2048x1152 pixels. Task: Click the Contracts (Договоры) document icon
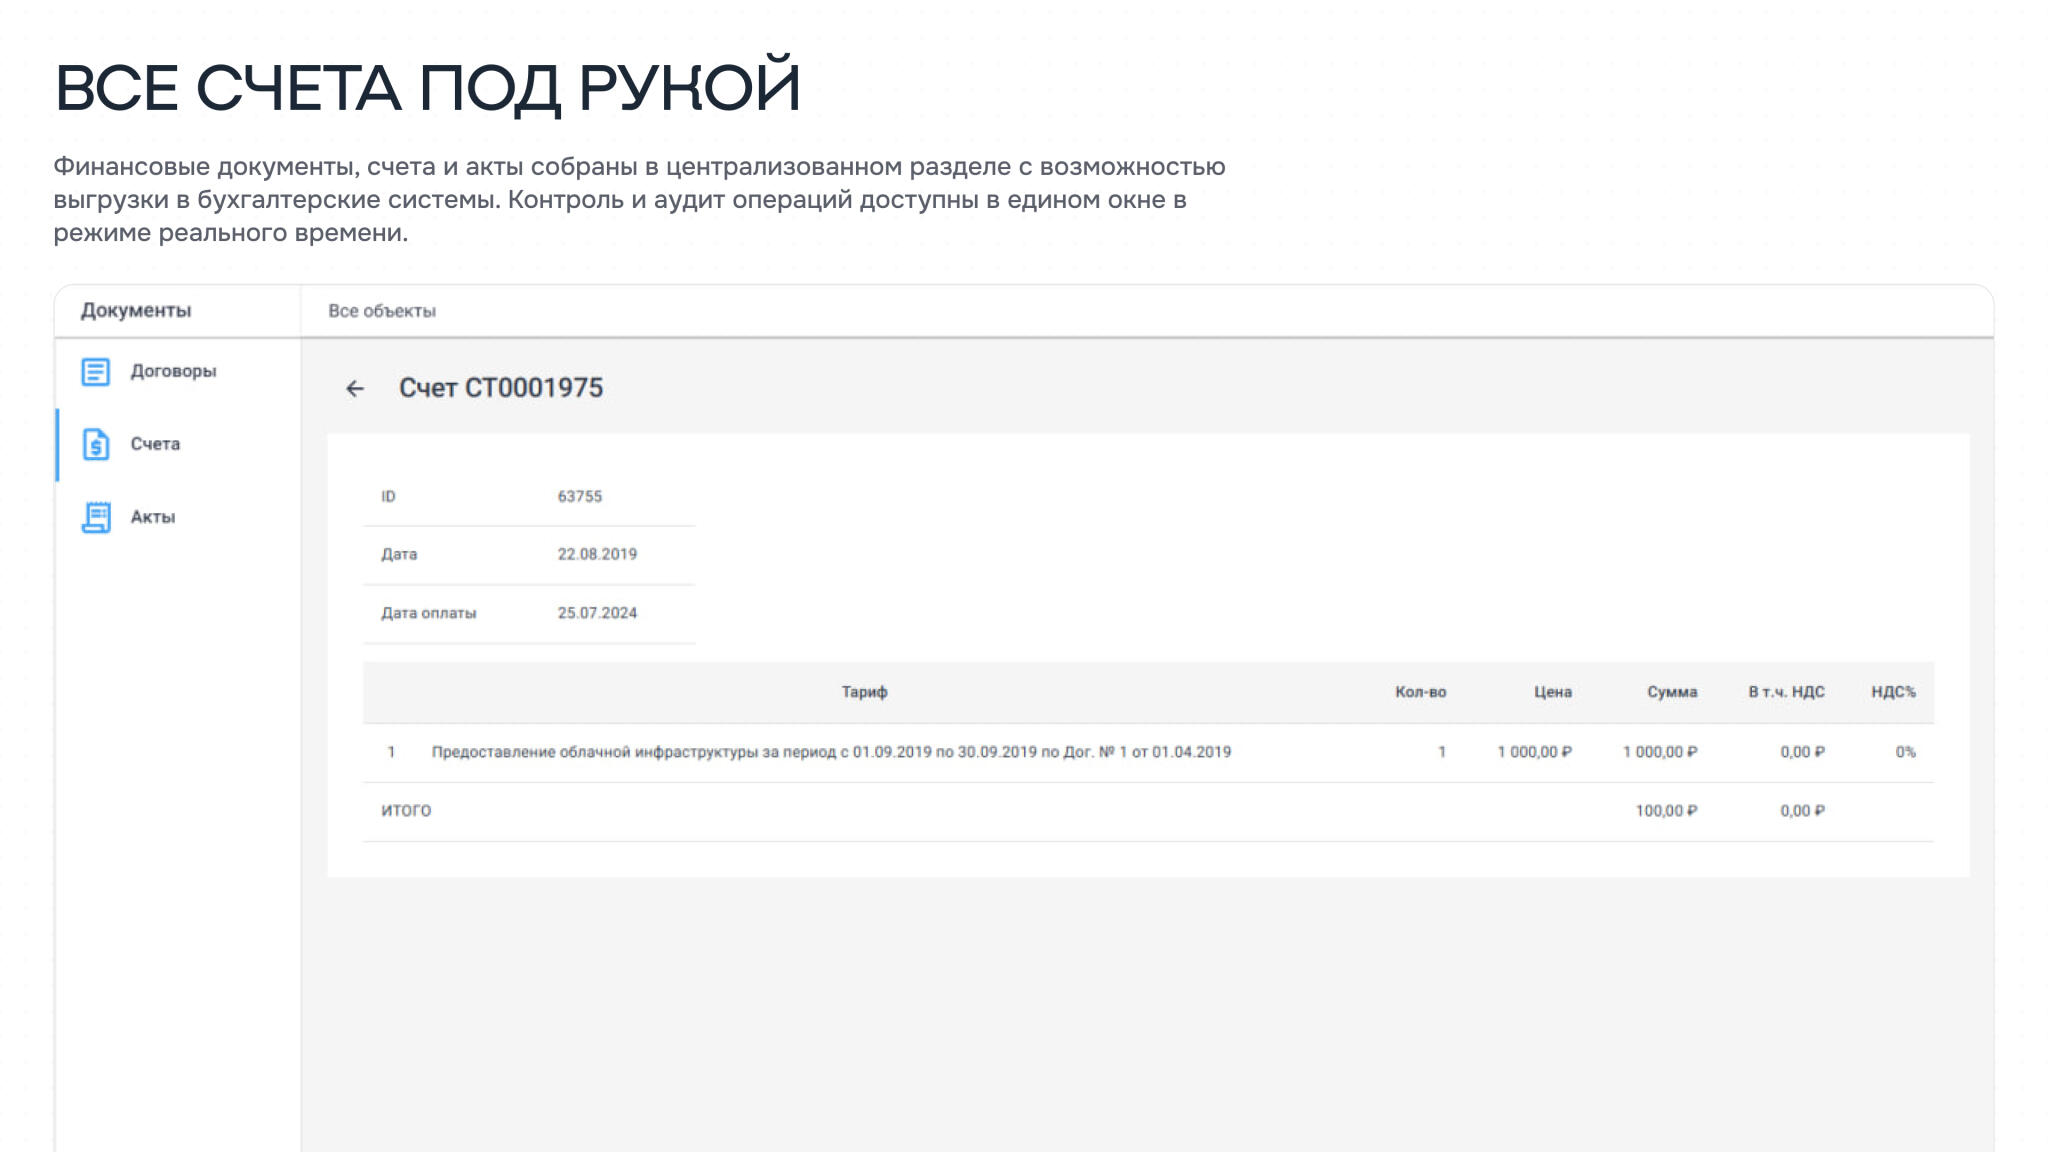[96, 372]
